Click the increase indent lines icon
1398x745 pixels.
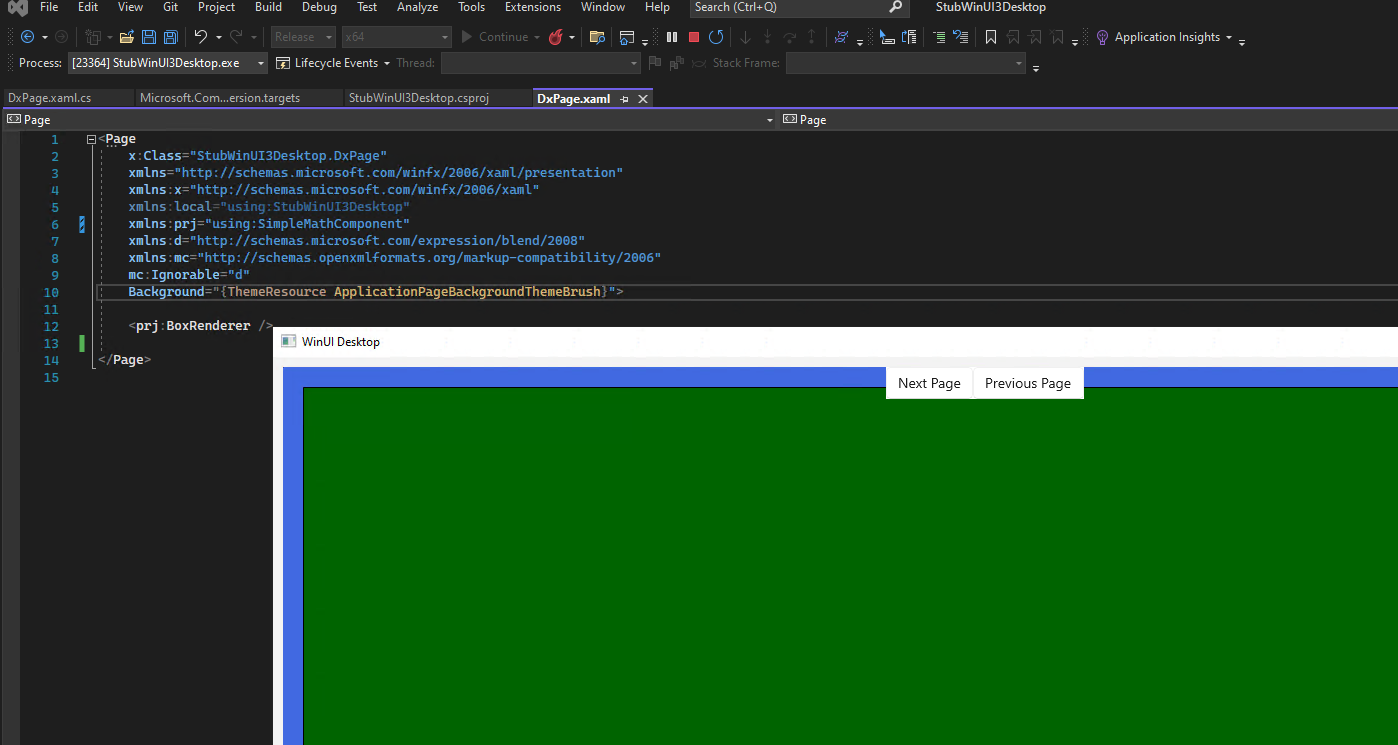pos(939,37)
